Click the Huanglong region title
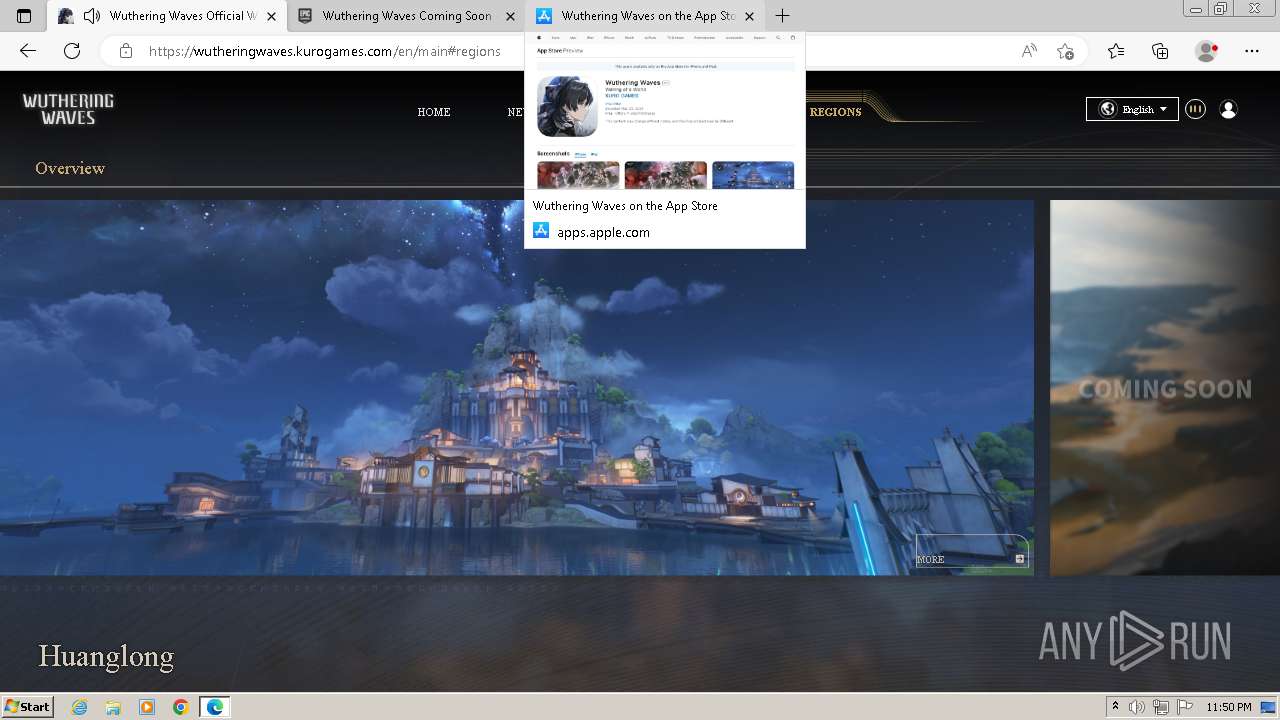Viewport: 1280px width, 720px height. click(106, 656)
